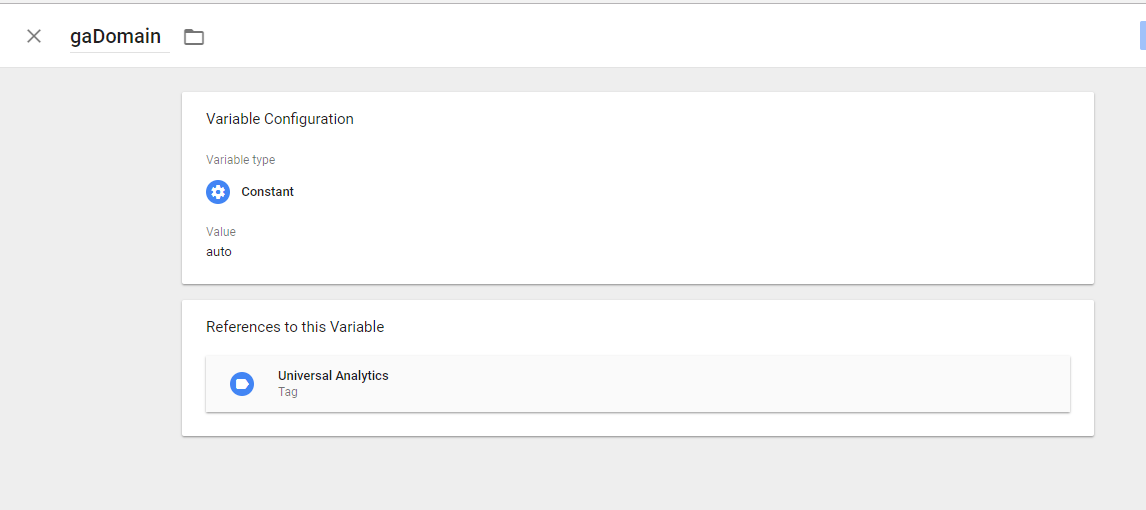Click the Tag subtitle under Universal Analytics
The height and width of the screenshot is (510, 1146).
[288, 392]
